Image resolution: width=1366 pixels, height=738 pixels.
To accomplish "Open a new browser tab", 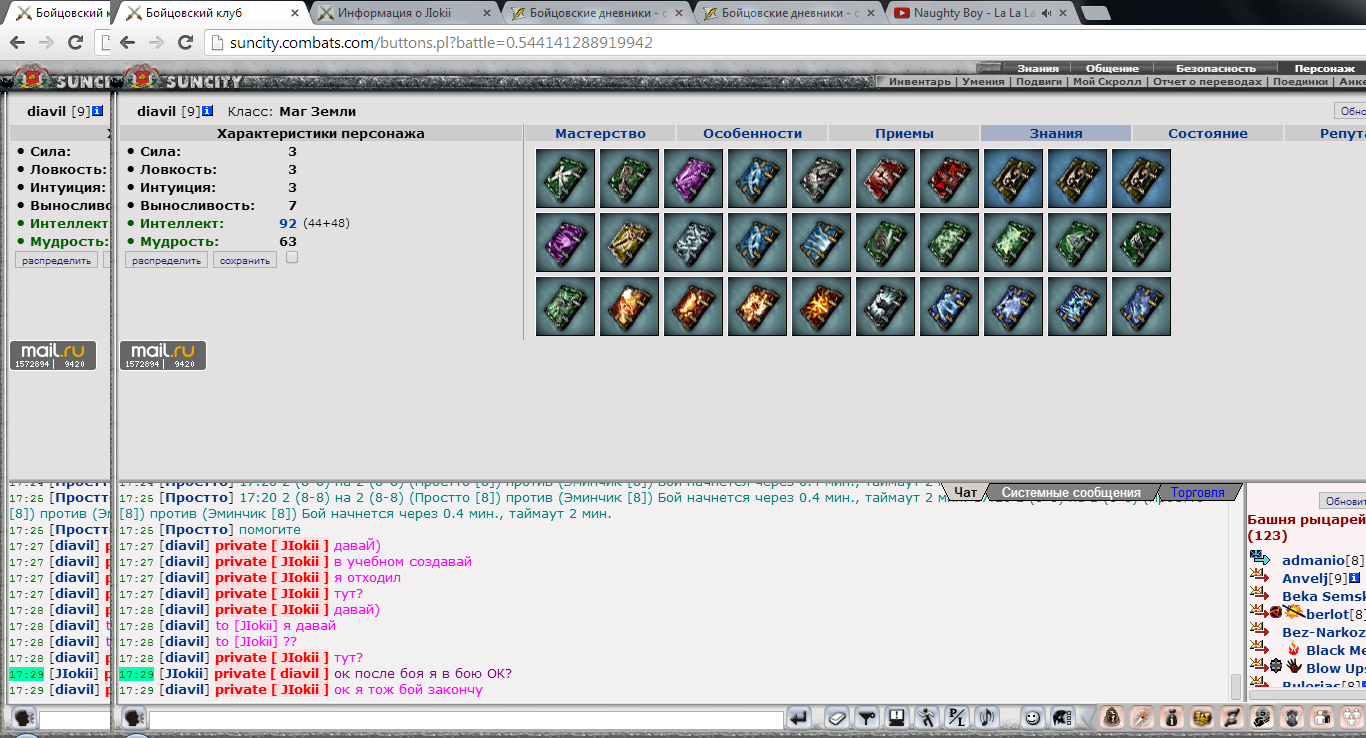I will coord(1095,13).
